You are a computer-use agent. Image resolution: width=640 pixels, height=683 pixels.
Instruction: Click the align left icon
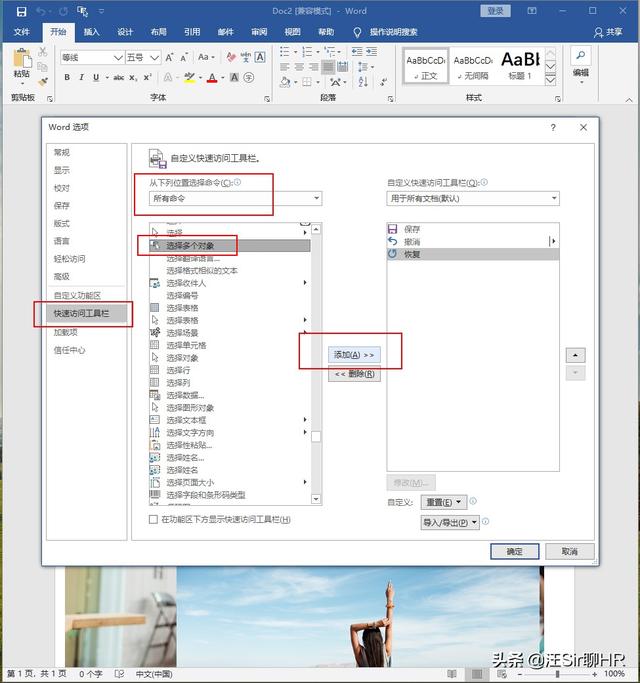point(284,67)
